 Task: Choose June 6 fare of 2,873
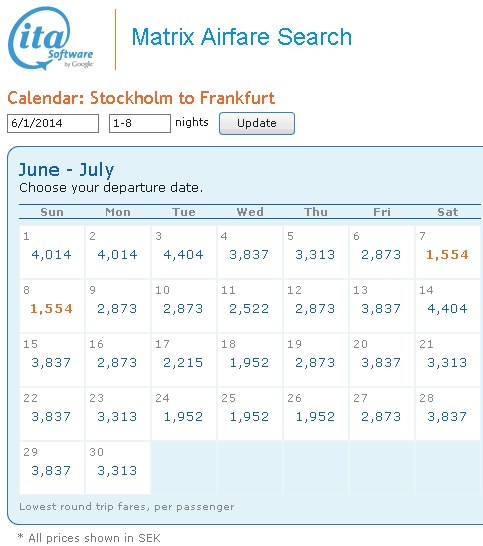[381, 255]
